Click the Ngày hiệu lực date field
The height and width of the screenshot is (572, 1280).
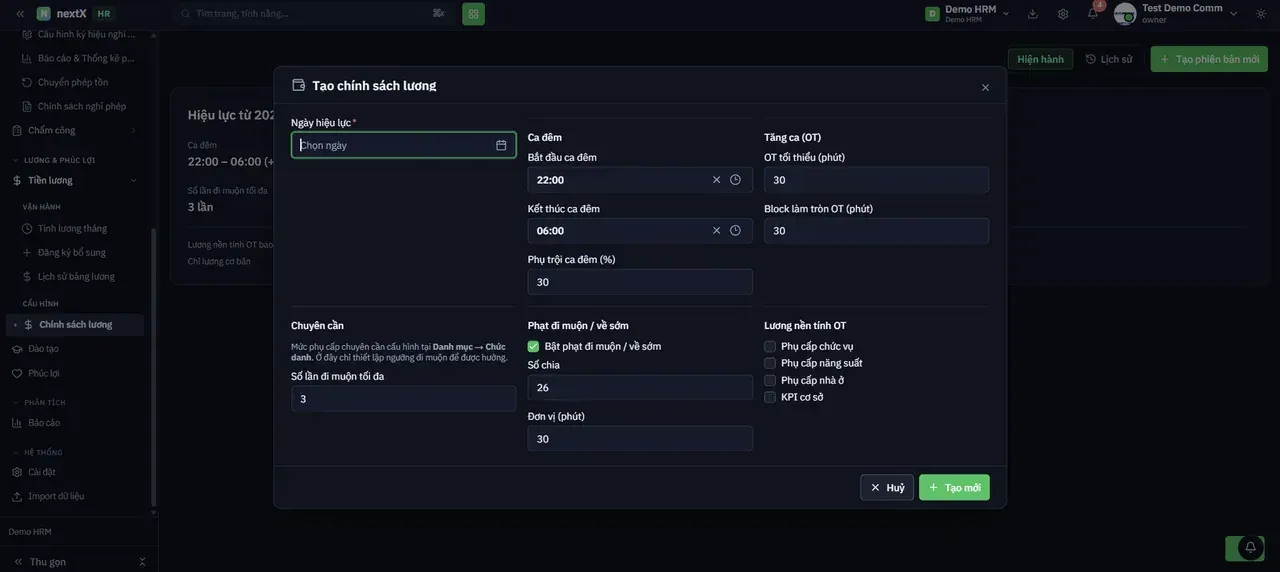404,145
